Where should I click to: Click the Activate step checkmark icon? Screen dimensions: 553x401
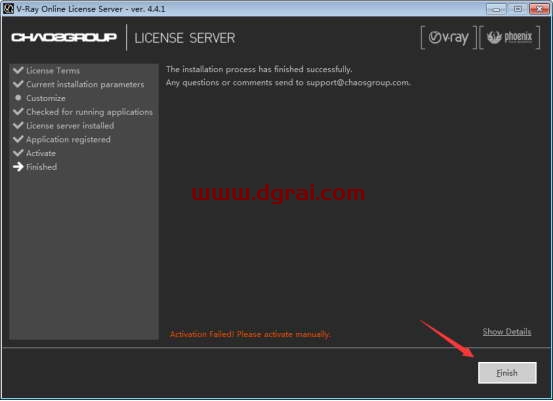coord(18,153)
